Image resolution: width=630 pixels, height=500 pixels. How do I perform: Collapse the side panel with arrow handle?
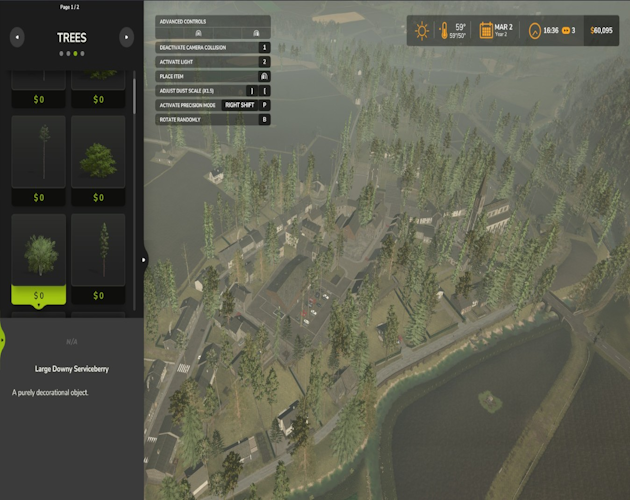tap(143, 260)
